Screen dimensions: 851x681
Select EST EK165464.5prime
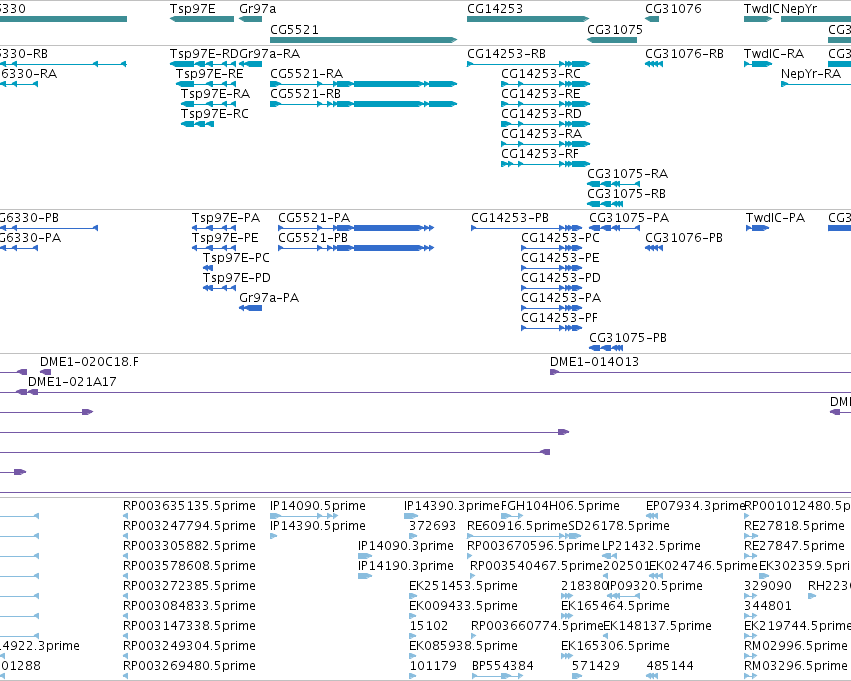pyautogui.click(x=615, y=606)
